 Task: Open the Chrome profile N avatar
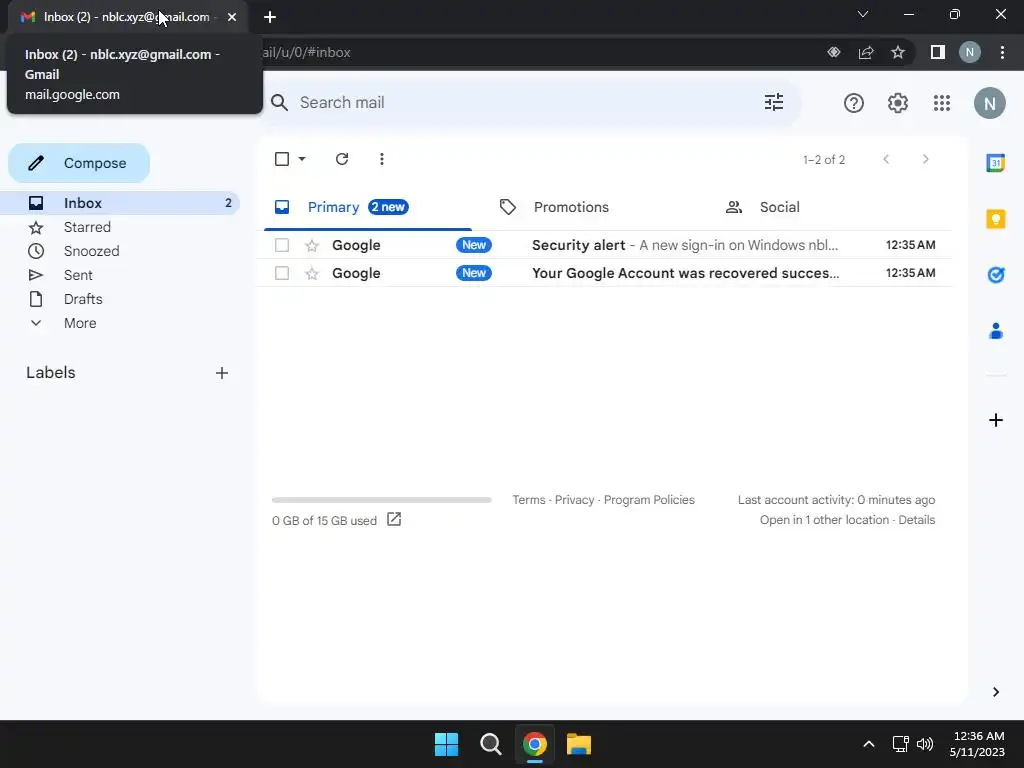click(970, 52)
